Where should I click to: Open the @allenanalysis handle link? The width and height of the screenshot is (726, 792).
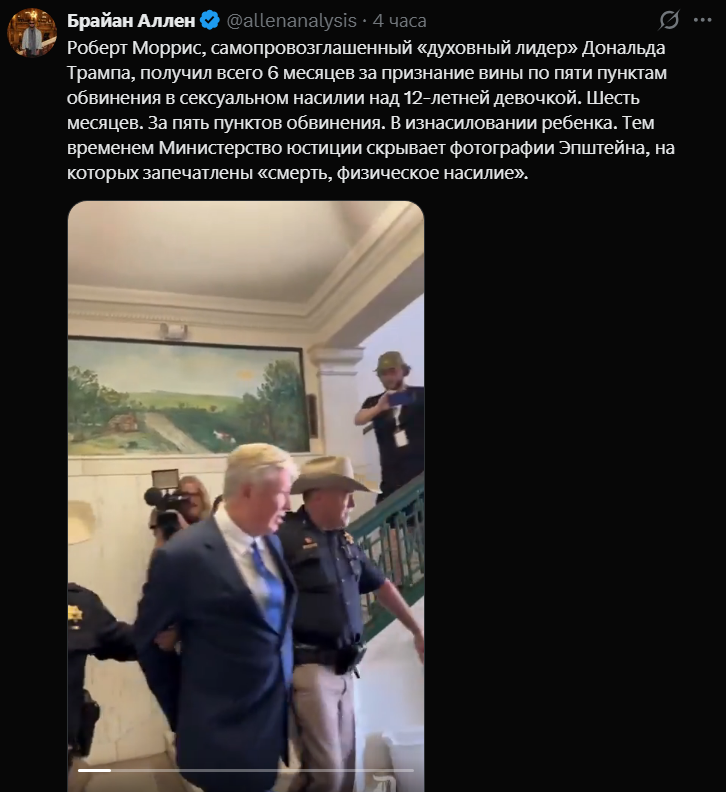point(292,21)
